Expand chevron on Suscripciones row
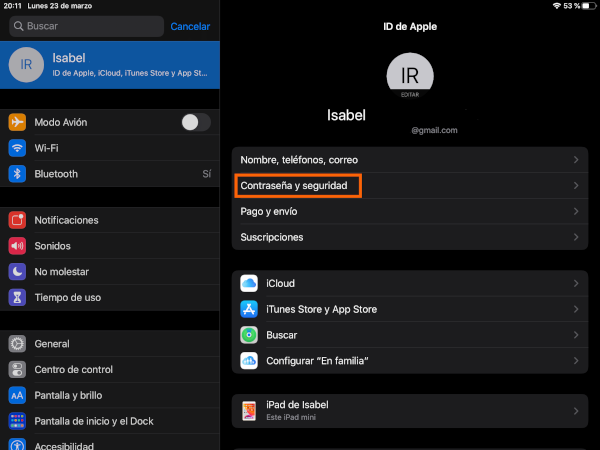This screenshot has width=600, height=450. 575,238
